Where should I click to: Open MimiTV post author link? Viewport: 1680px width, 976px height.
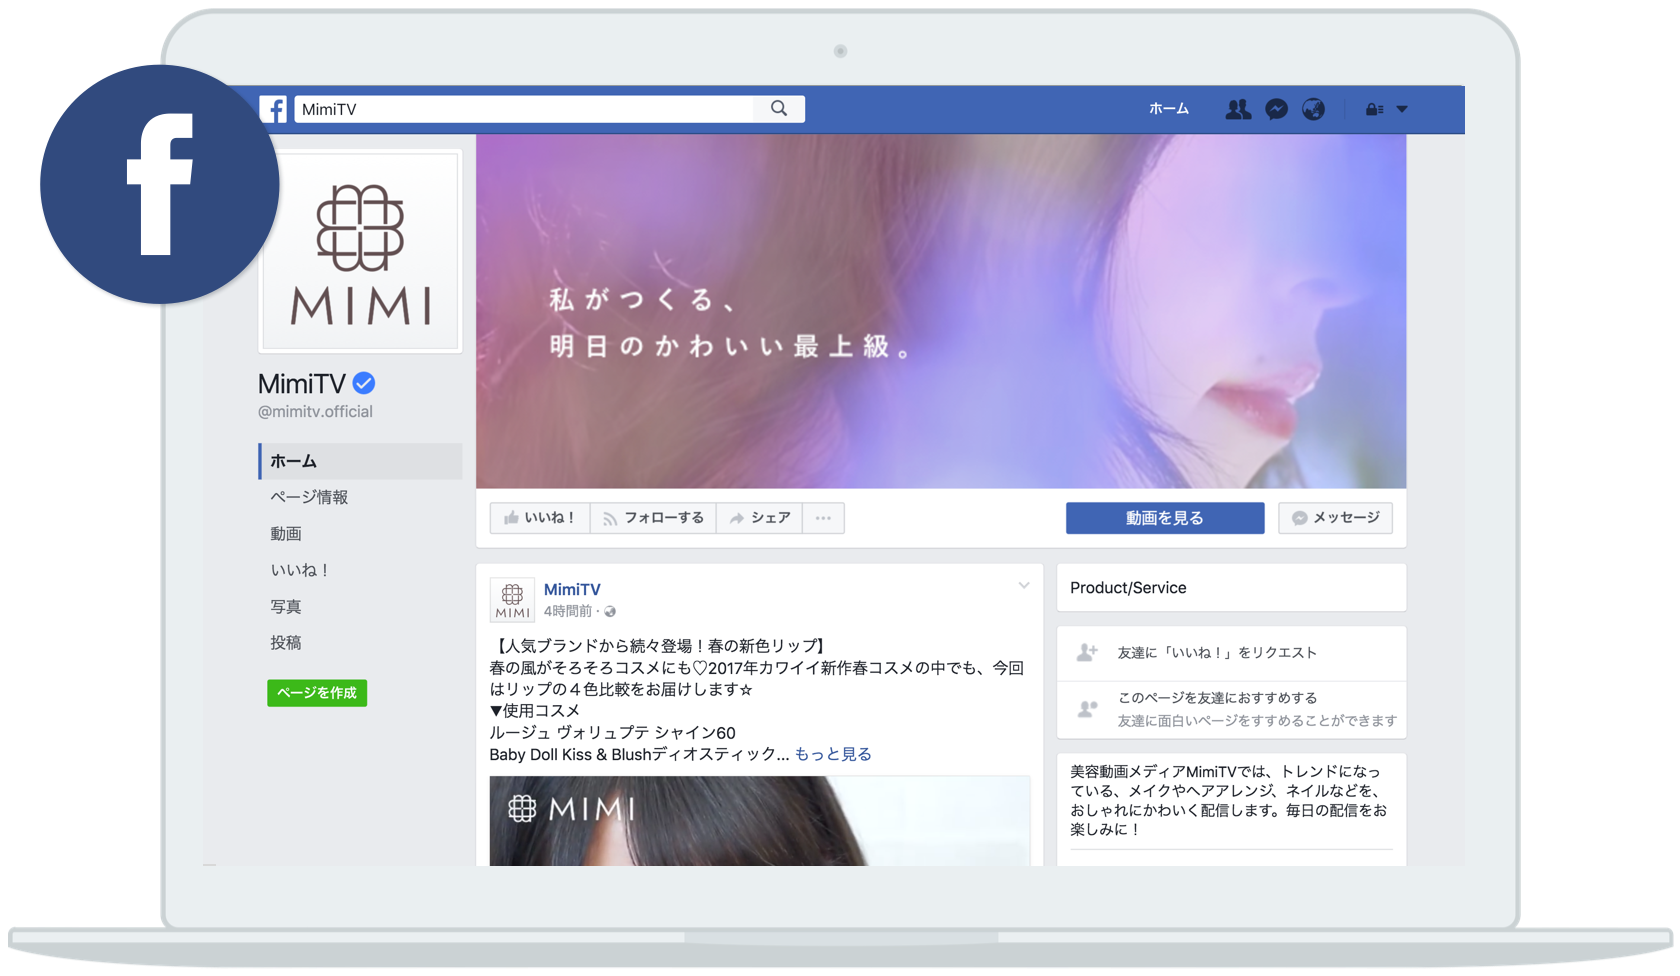(x=572, y=590)
